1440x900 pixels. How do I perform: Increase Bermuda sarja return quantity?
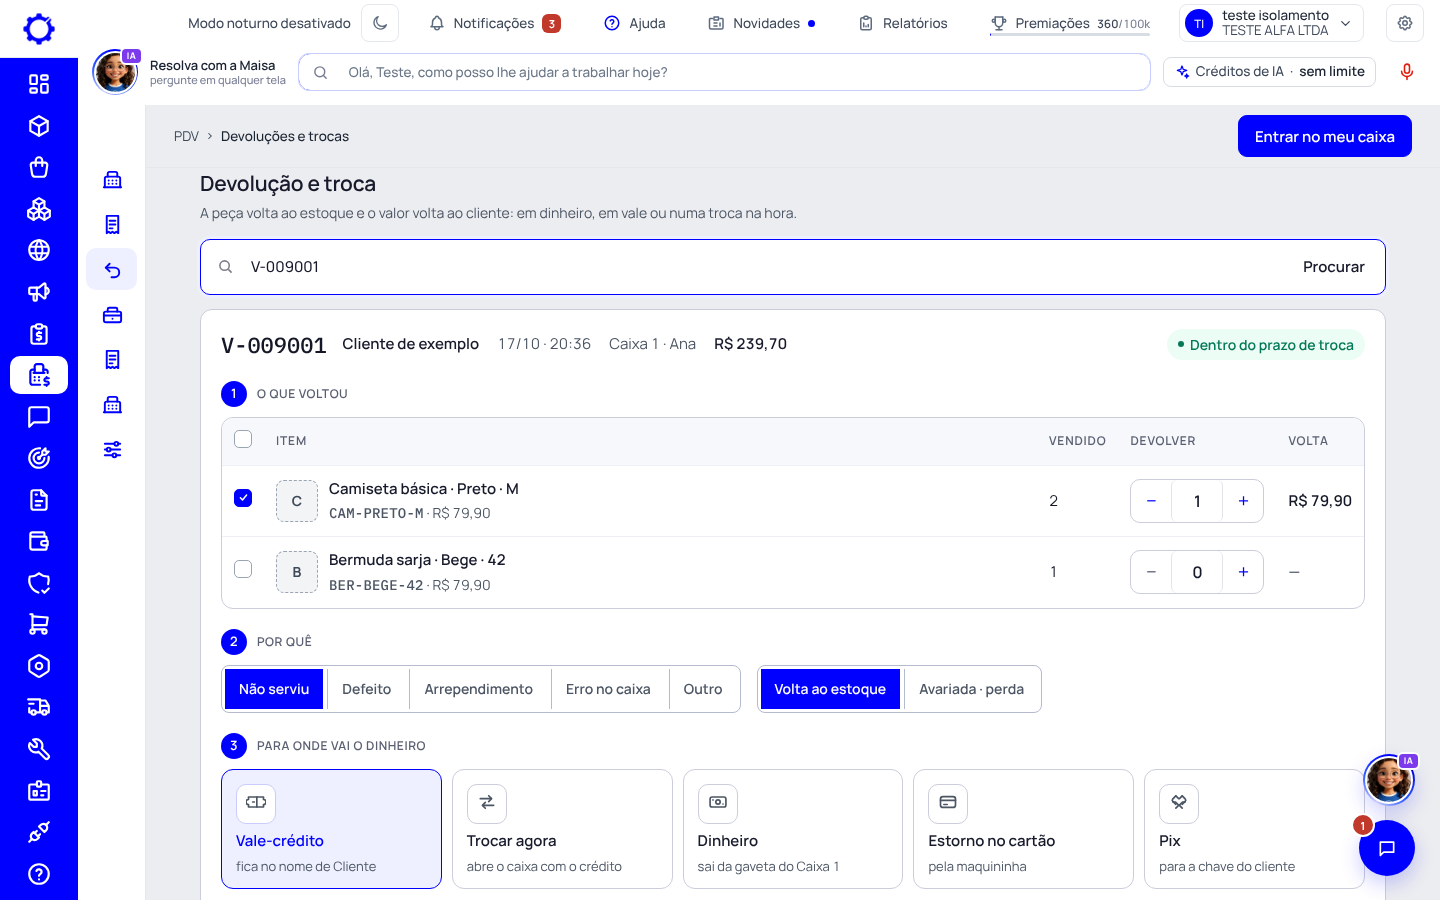pos(1243,572)
